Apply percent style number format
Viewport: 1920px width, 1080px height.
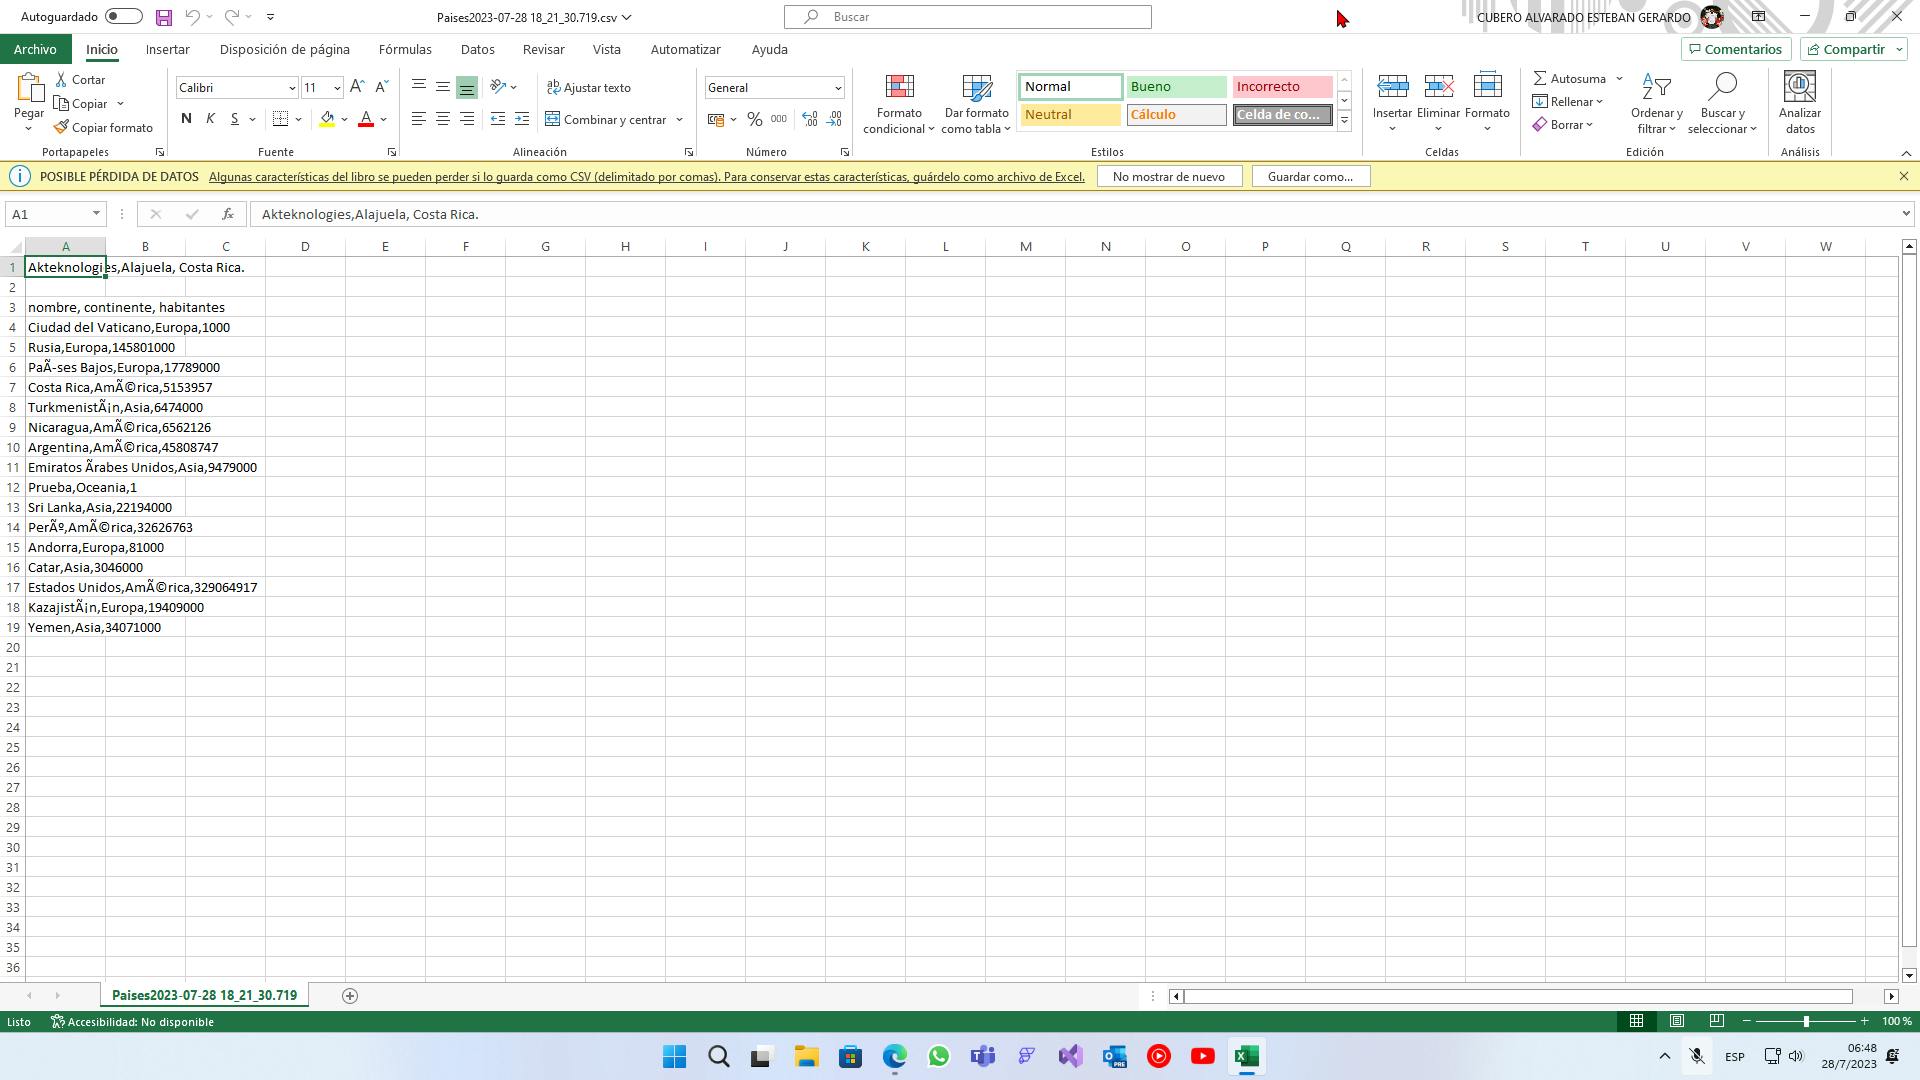754,119
